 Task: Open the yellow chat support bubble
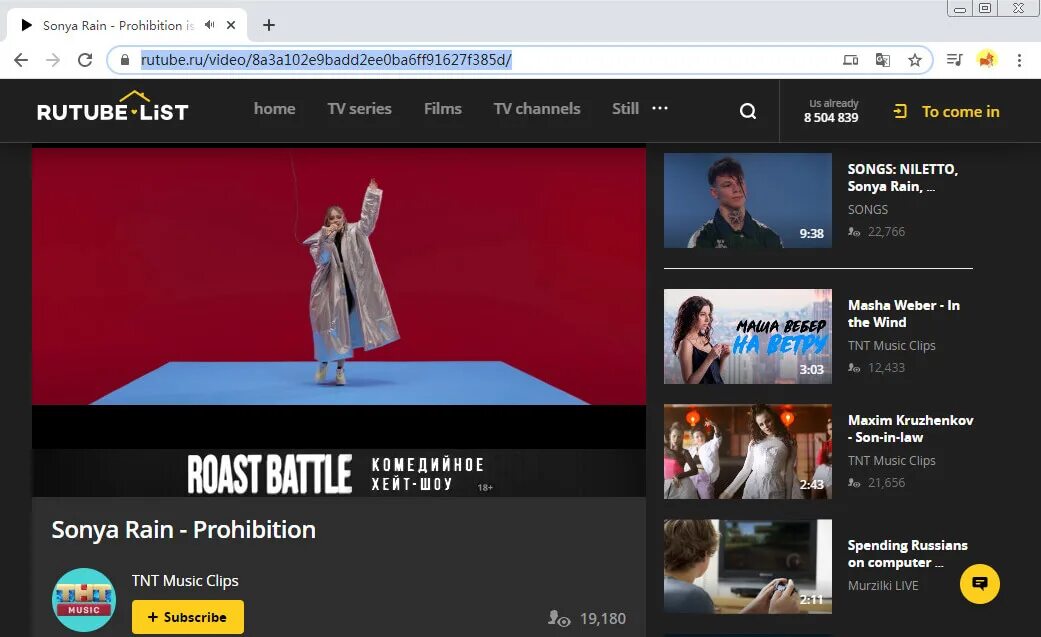click(x=980, y=584)
